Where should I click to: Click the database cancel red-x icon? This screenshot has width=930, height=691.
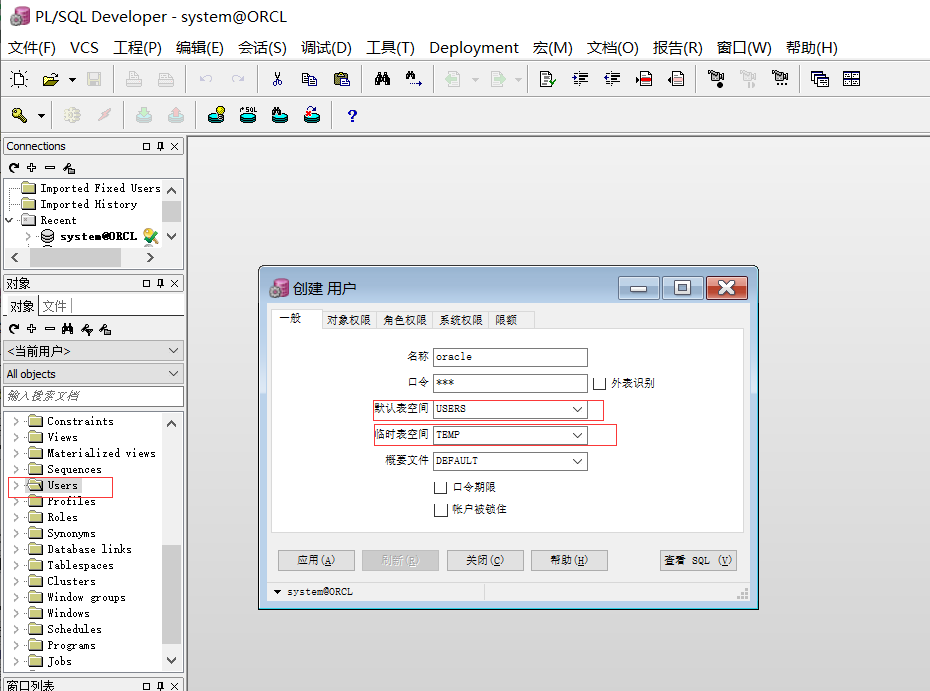[312, 115]
